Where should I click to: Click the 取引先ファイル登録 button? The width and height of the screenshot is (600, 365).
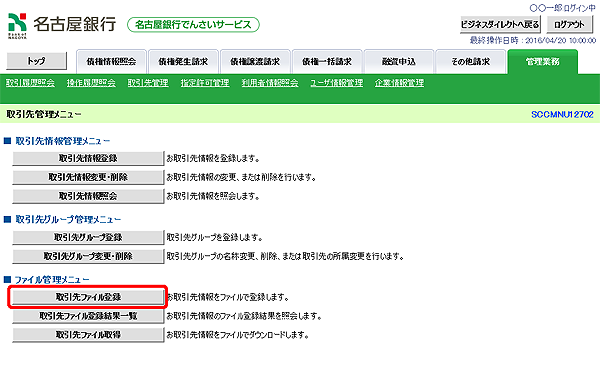coord(88,297)
